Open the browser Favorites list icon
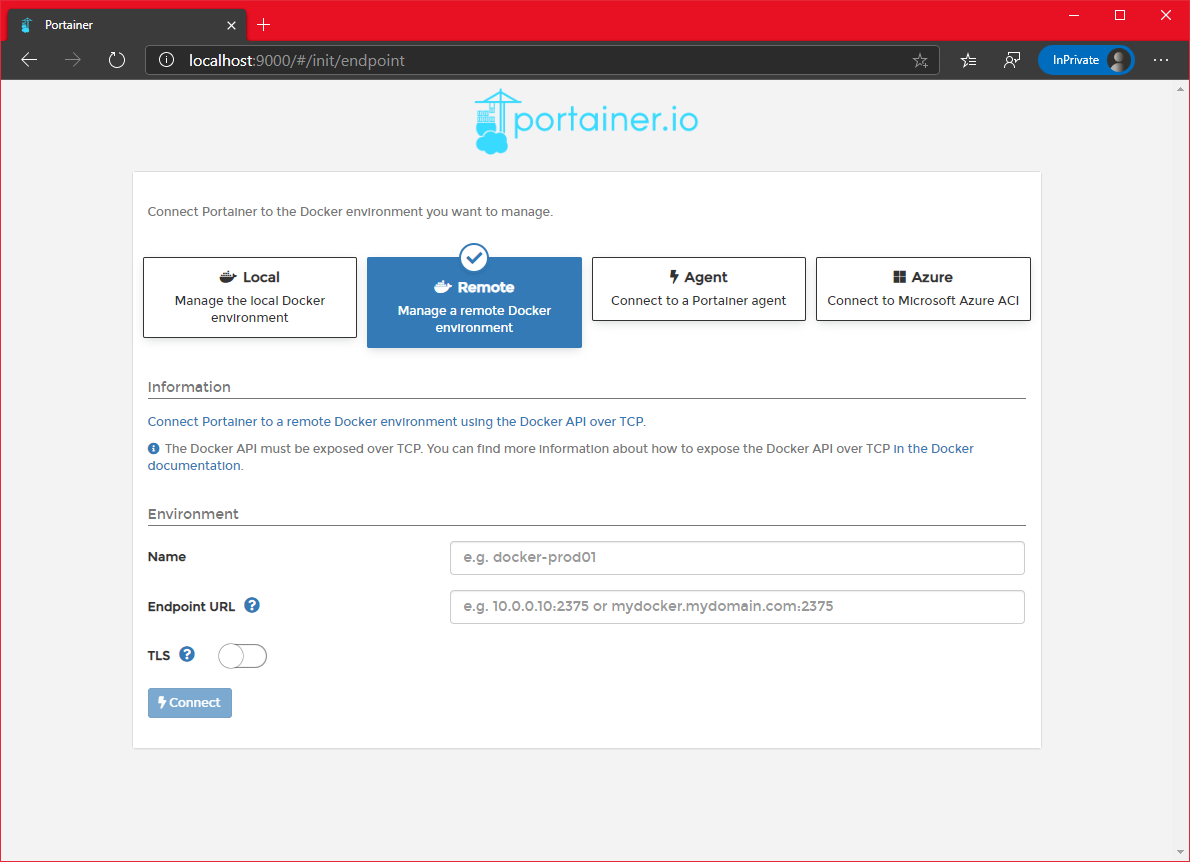The height and width of the screenshot is (862, 1190). 968,60
